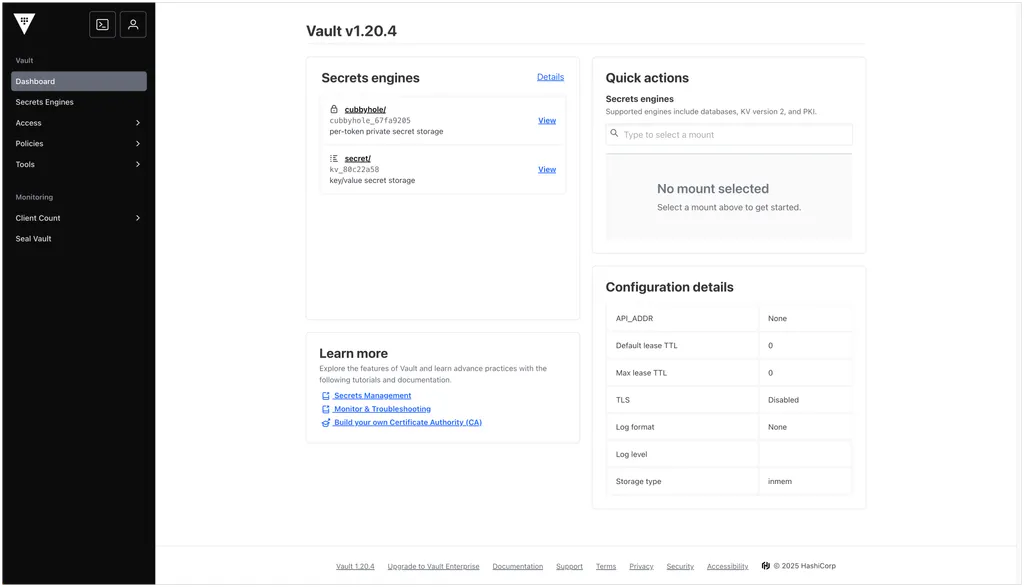1024x587 pixels.
Task: Open the Tools sidebar item
Action: pyautogui.click(x=79, y=165)
